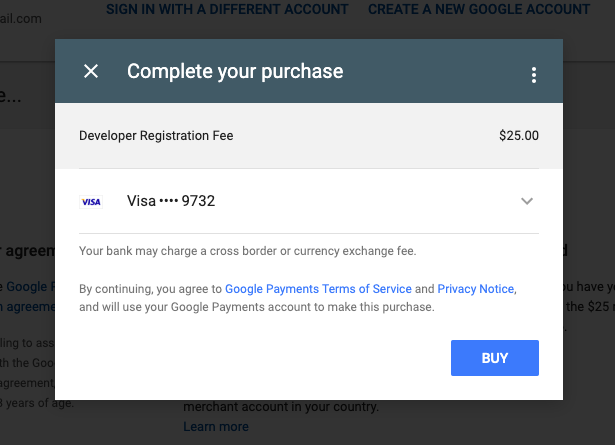The image size is (615, 445).
Task: Select the Visa •••• 9732 payment method
Action: coord(171,201)
